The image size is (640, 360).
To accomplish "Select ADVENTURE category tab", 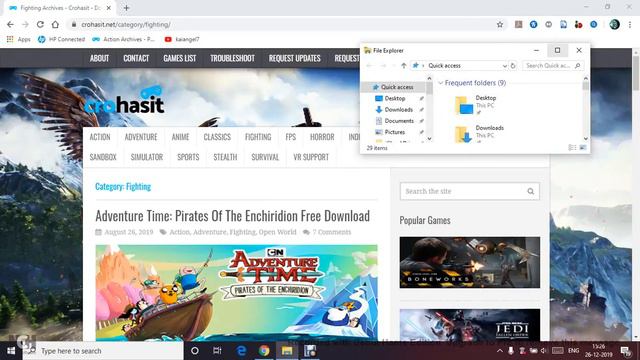I will (x=141, y=137).
